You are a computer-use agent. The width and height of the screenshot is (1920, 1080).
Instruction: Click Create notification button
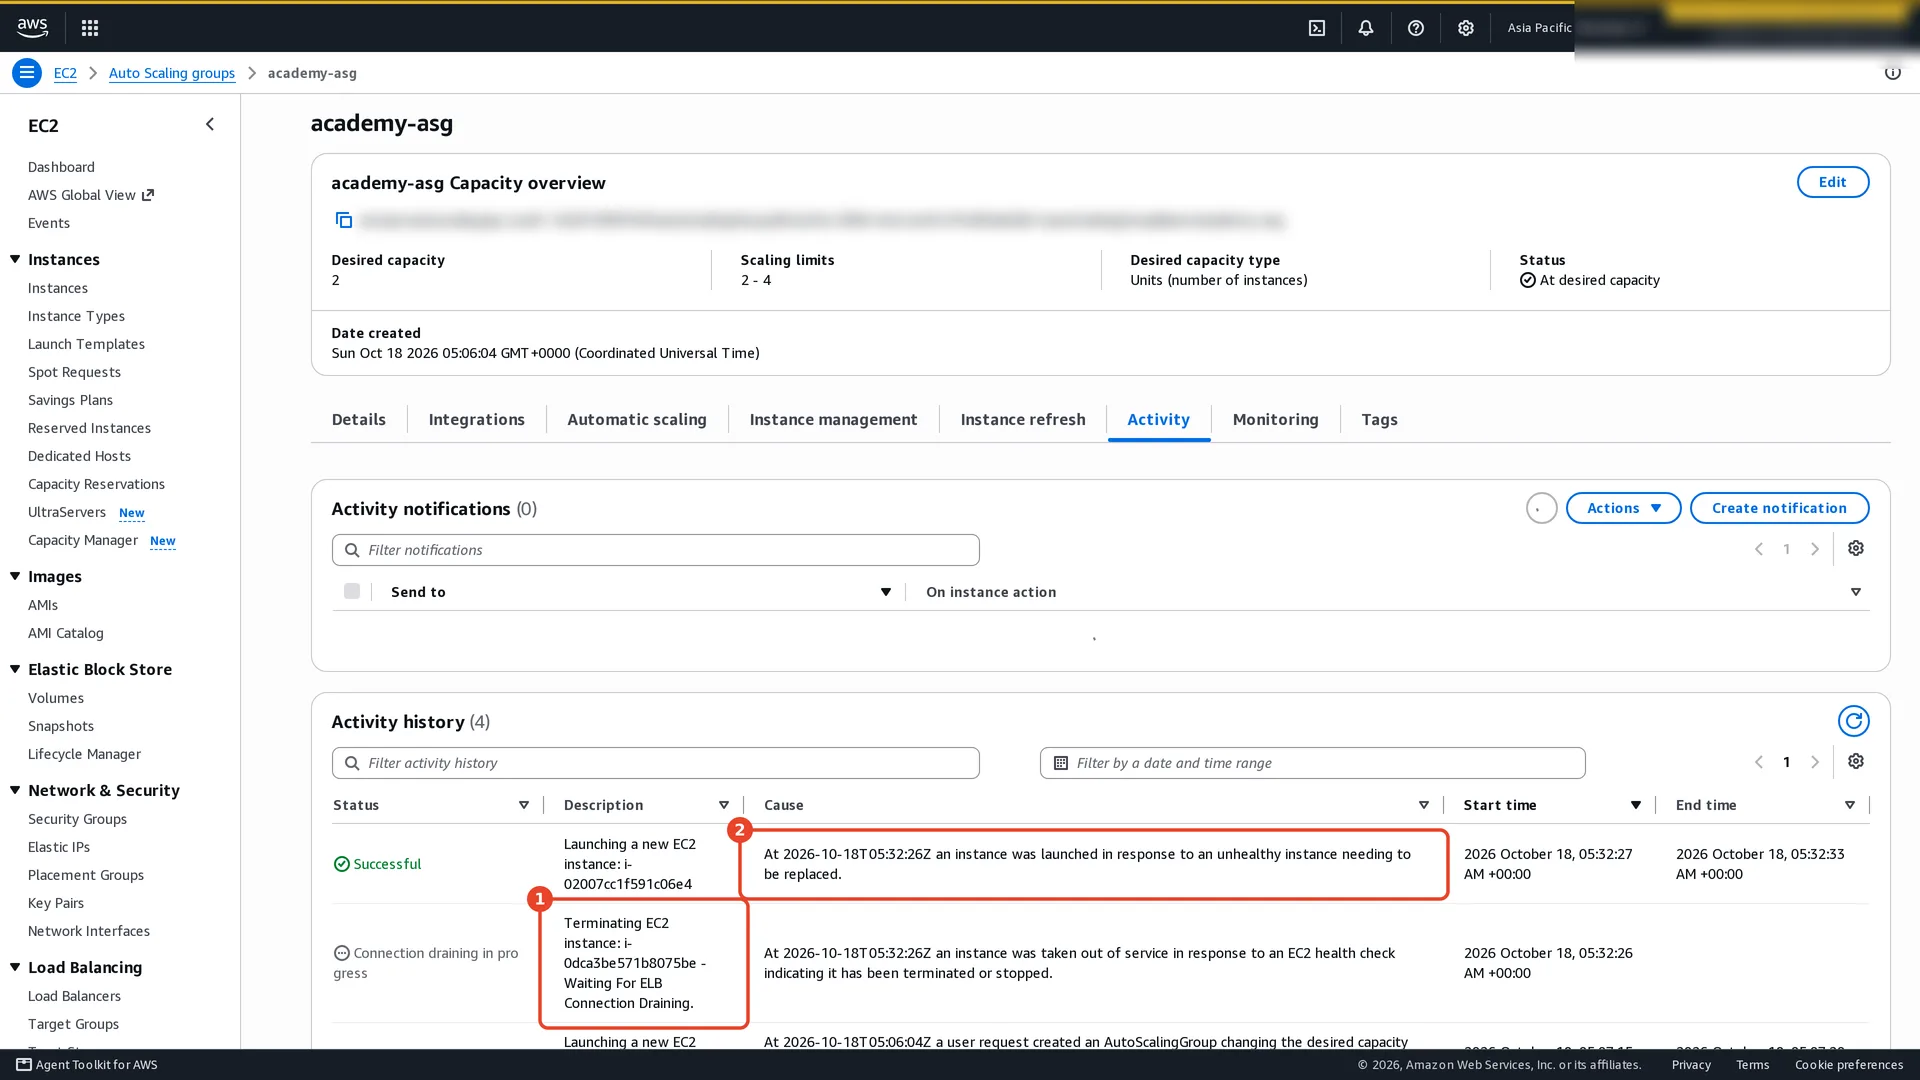1779,508
